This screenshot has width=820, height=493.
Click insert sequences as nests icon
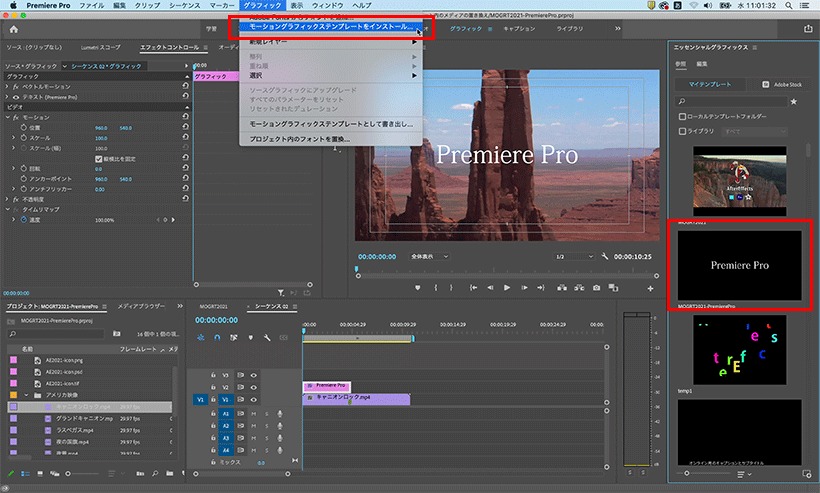point(200,338)
